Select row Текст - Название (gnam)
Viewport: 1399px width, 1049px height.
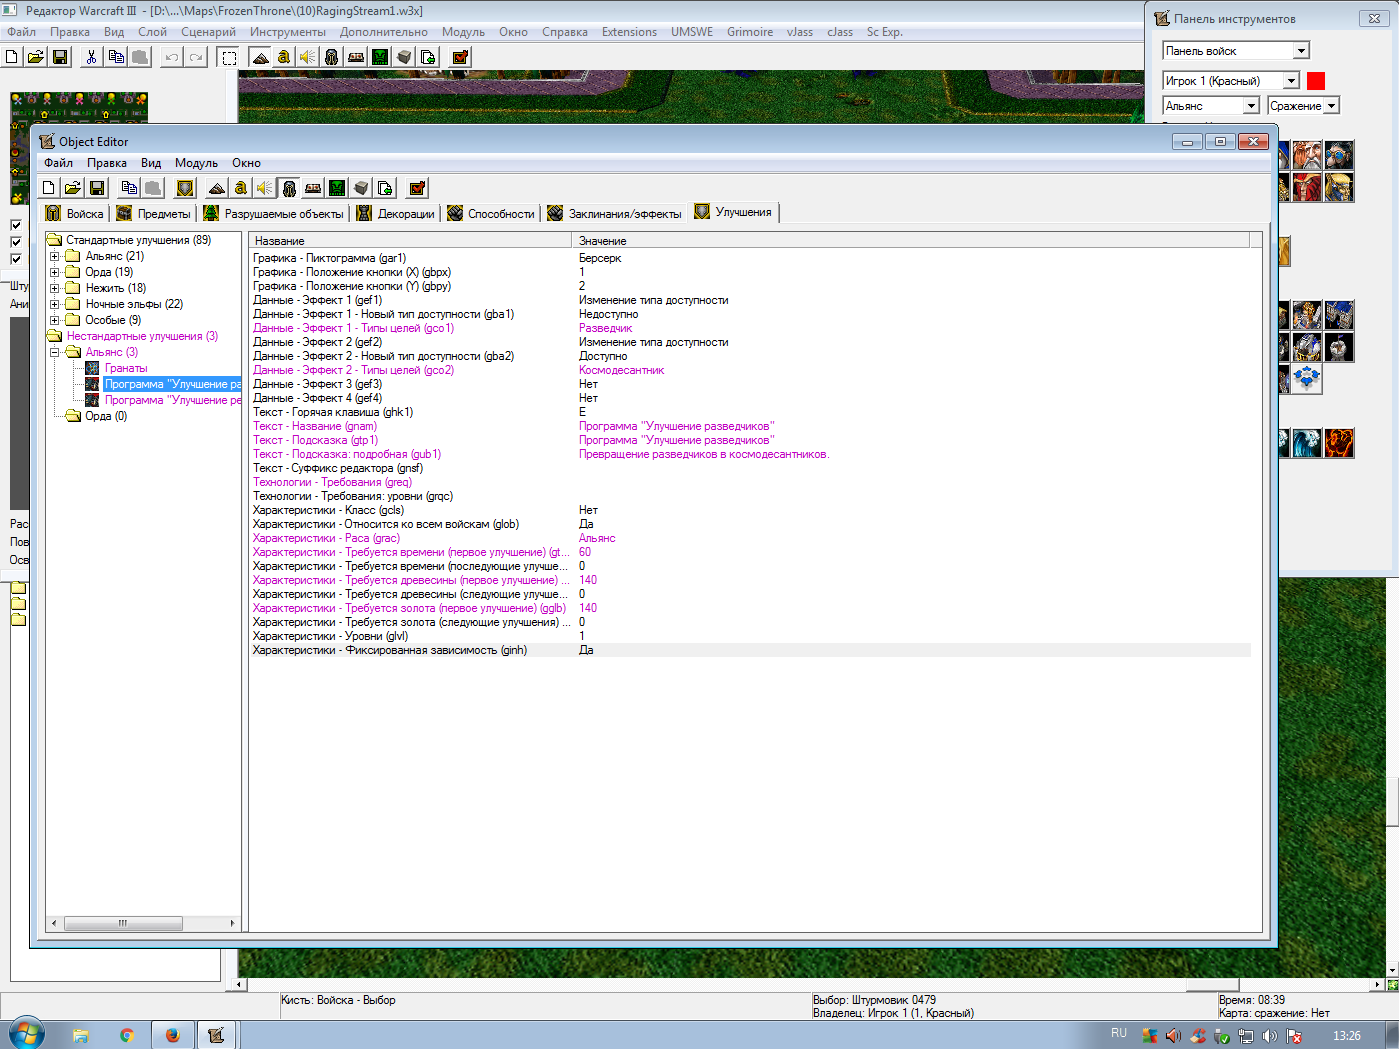pyautogui.click(x=750, y=426)
